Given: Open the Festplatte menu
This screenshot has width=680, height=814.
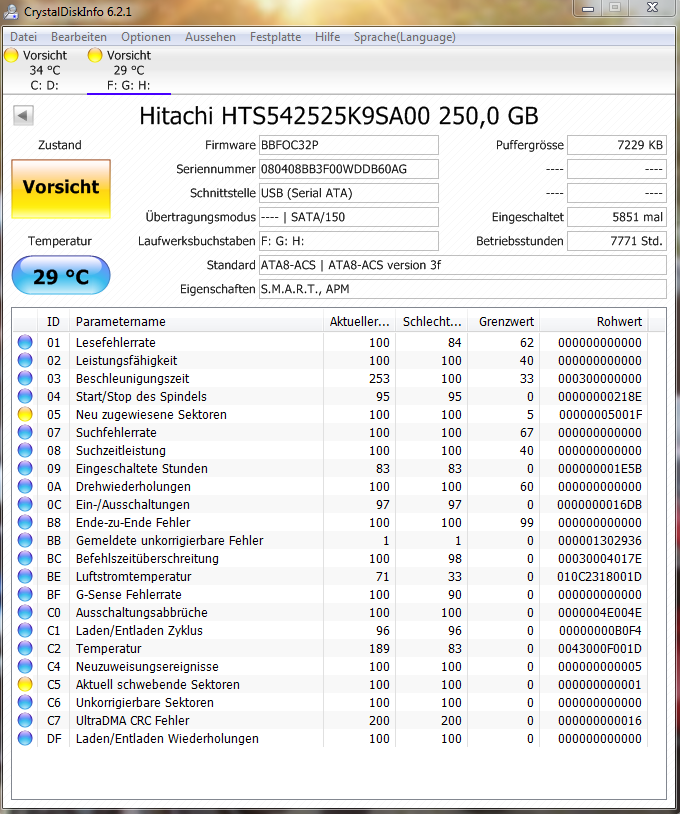Looking at the screenshot, I should pyautogui.click(x=275, y=37).
